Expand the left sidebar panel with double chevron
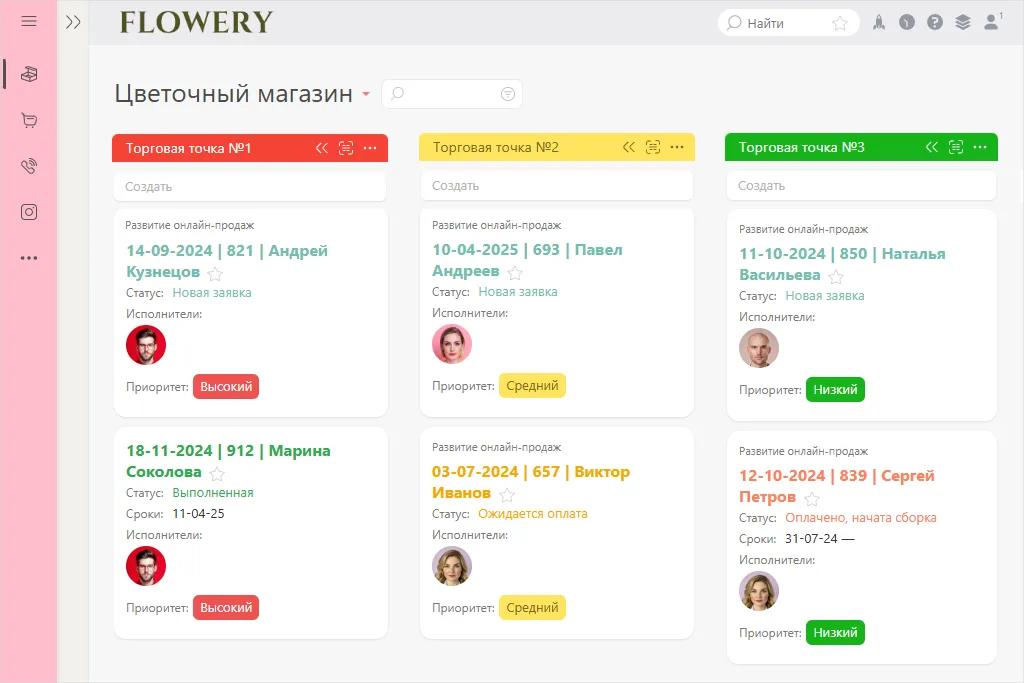This screenshot has height=683, width=1024. pos(73,22)
